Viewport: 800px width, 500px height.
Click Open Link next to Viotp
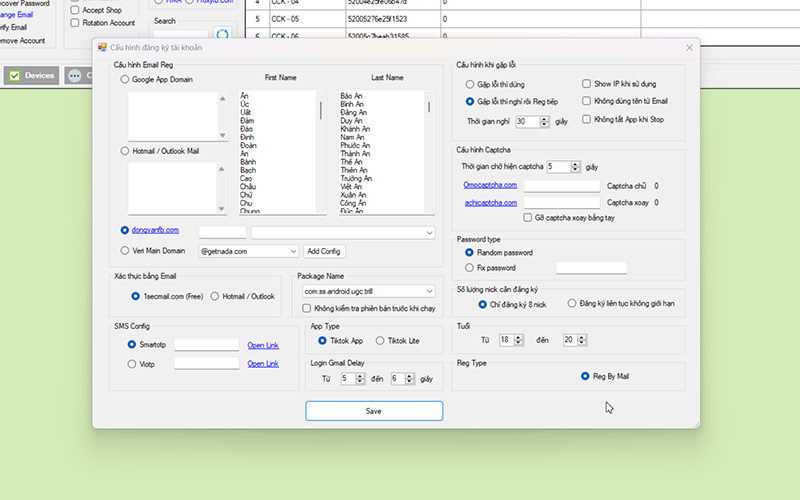263,364
